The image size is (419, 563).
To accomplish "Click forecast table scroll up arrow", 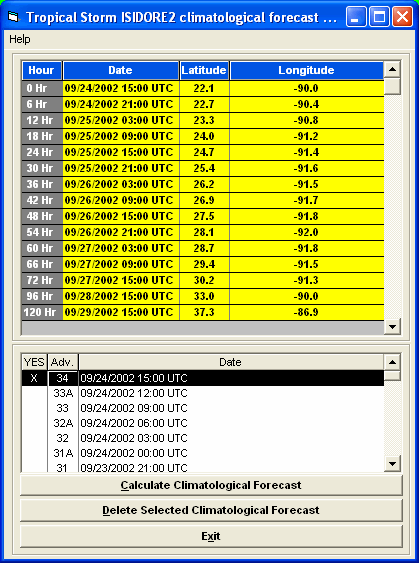I will pyautogui.click(x=392, y=69).
